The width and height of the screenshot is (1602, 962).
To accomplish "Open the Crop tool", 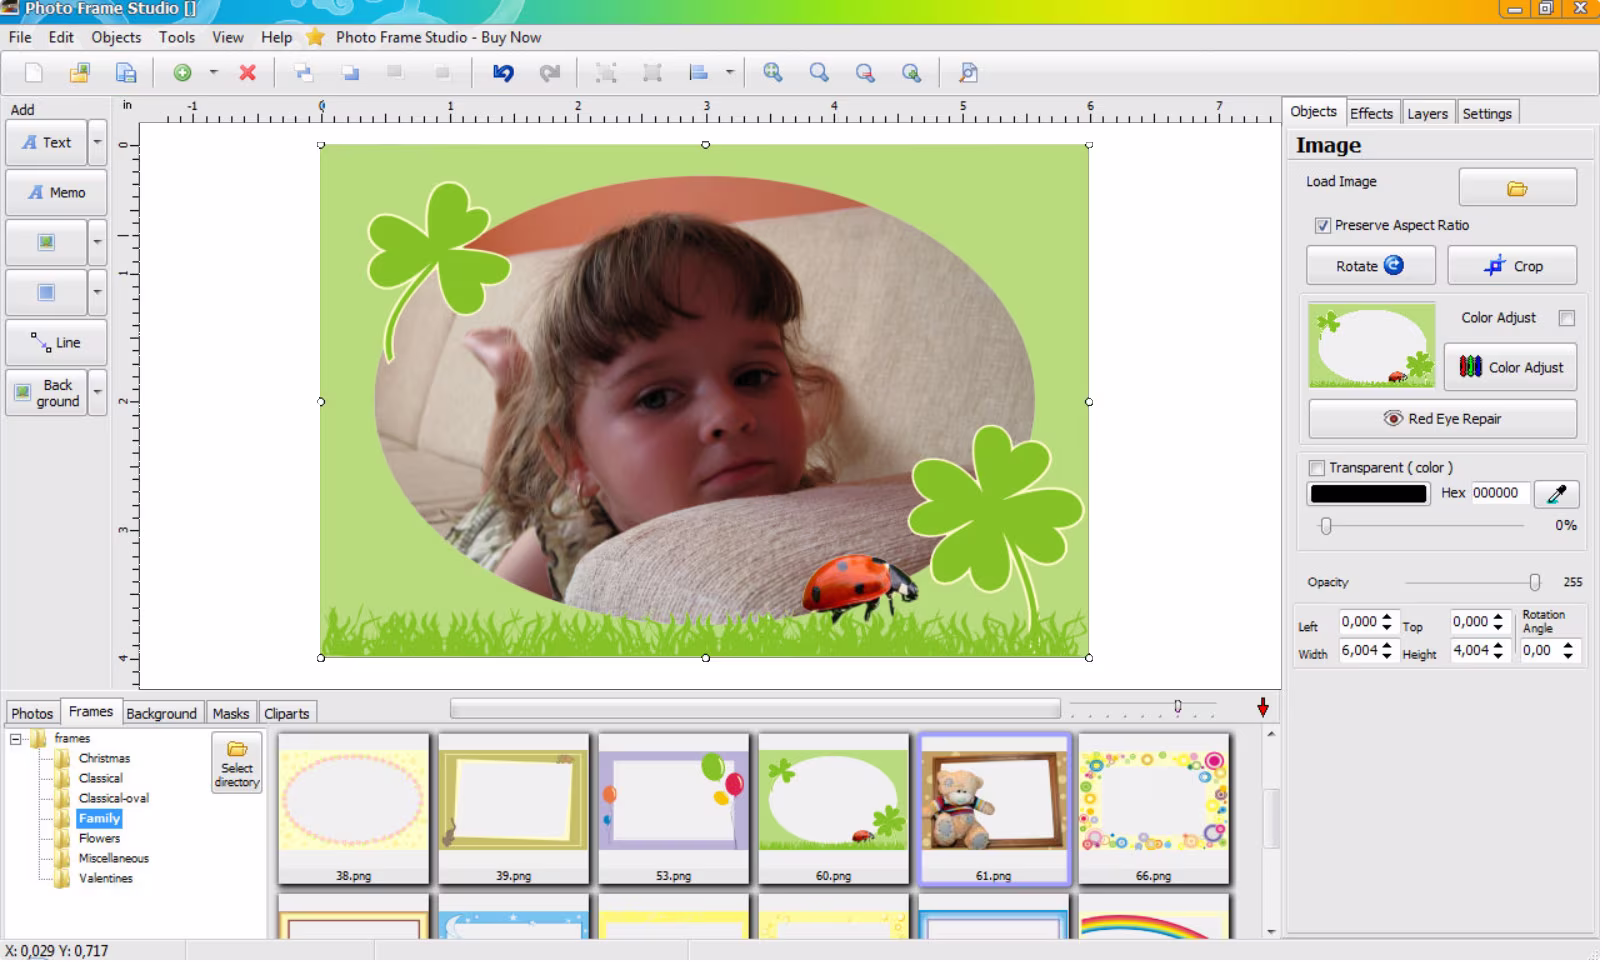I will [x=1512, y=266].
